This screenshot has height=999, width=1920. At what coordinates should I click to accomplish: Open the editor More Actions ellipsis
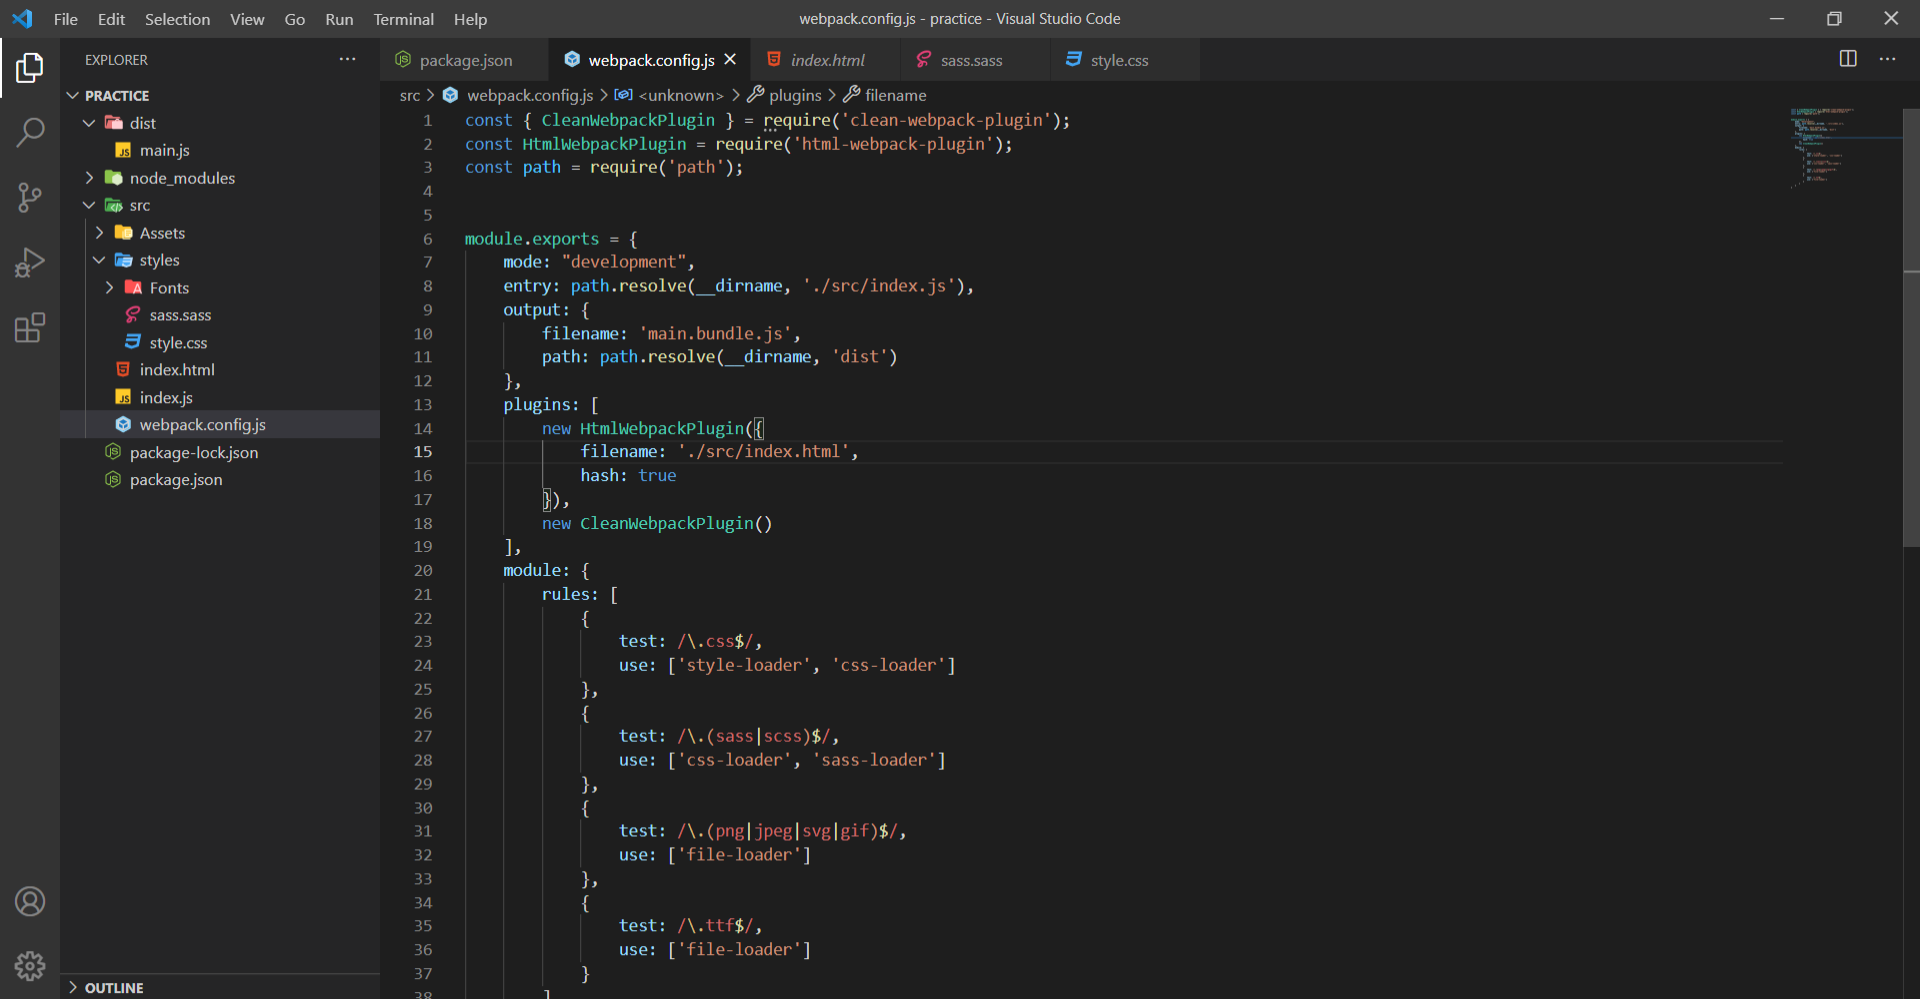tap(1887, 59)
